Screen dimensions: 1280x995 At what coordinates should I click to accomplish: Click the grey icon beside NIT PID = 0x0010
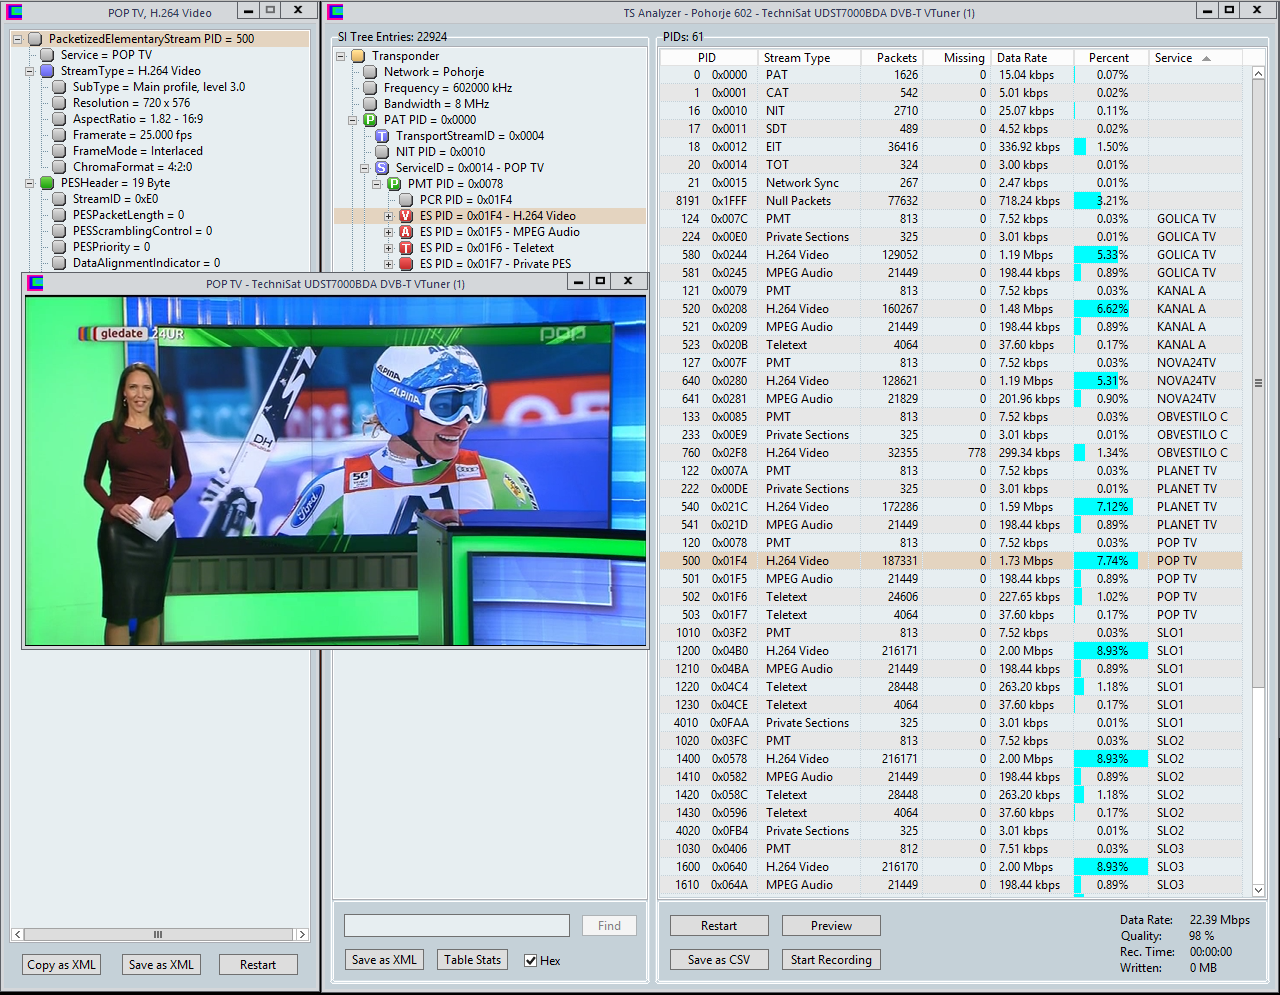pyautogui.click(x=382, y=152)
